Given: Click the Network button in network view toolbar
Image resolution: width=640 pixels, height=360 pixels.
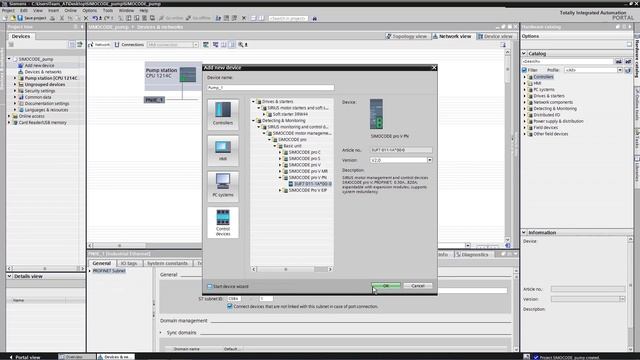Looking at the screenshot, I should [100, 44].
